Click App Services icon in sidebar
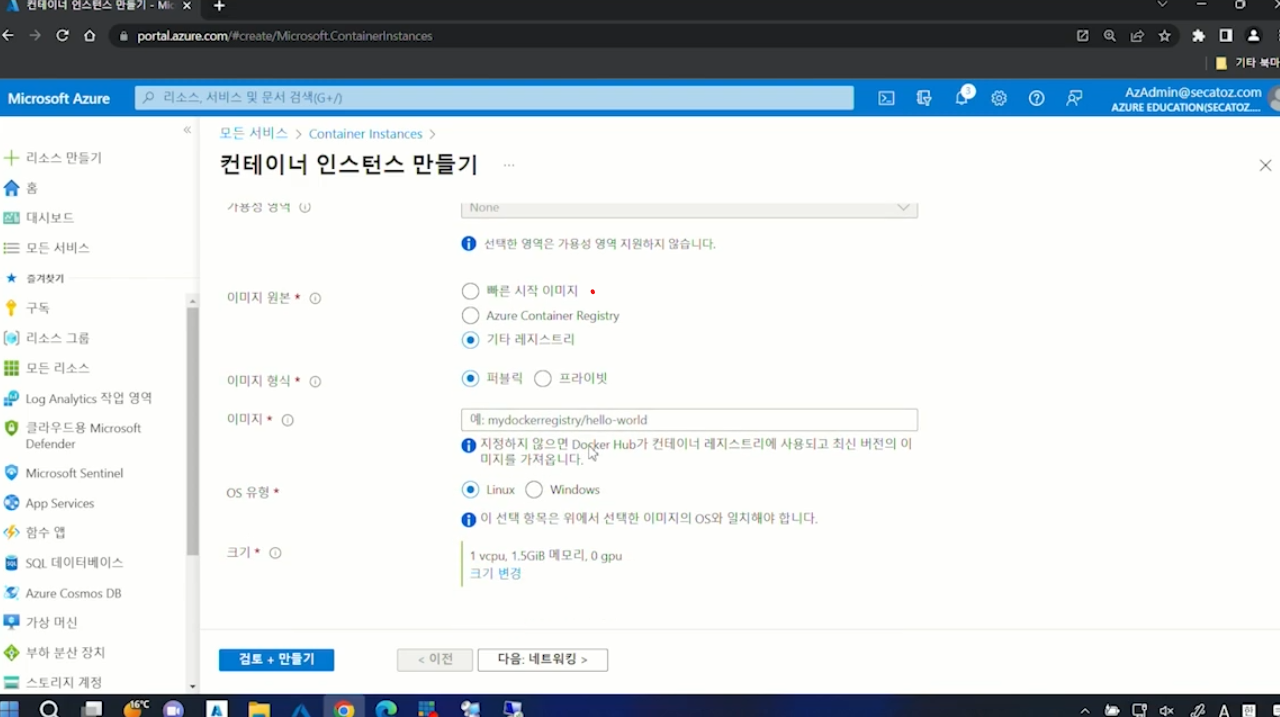Viewport: 1280px width, 717px height. (x=12, y=503)
